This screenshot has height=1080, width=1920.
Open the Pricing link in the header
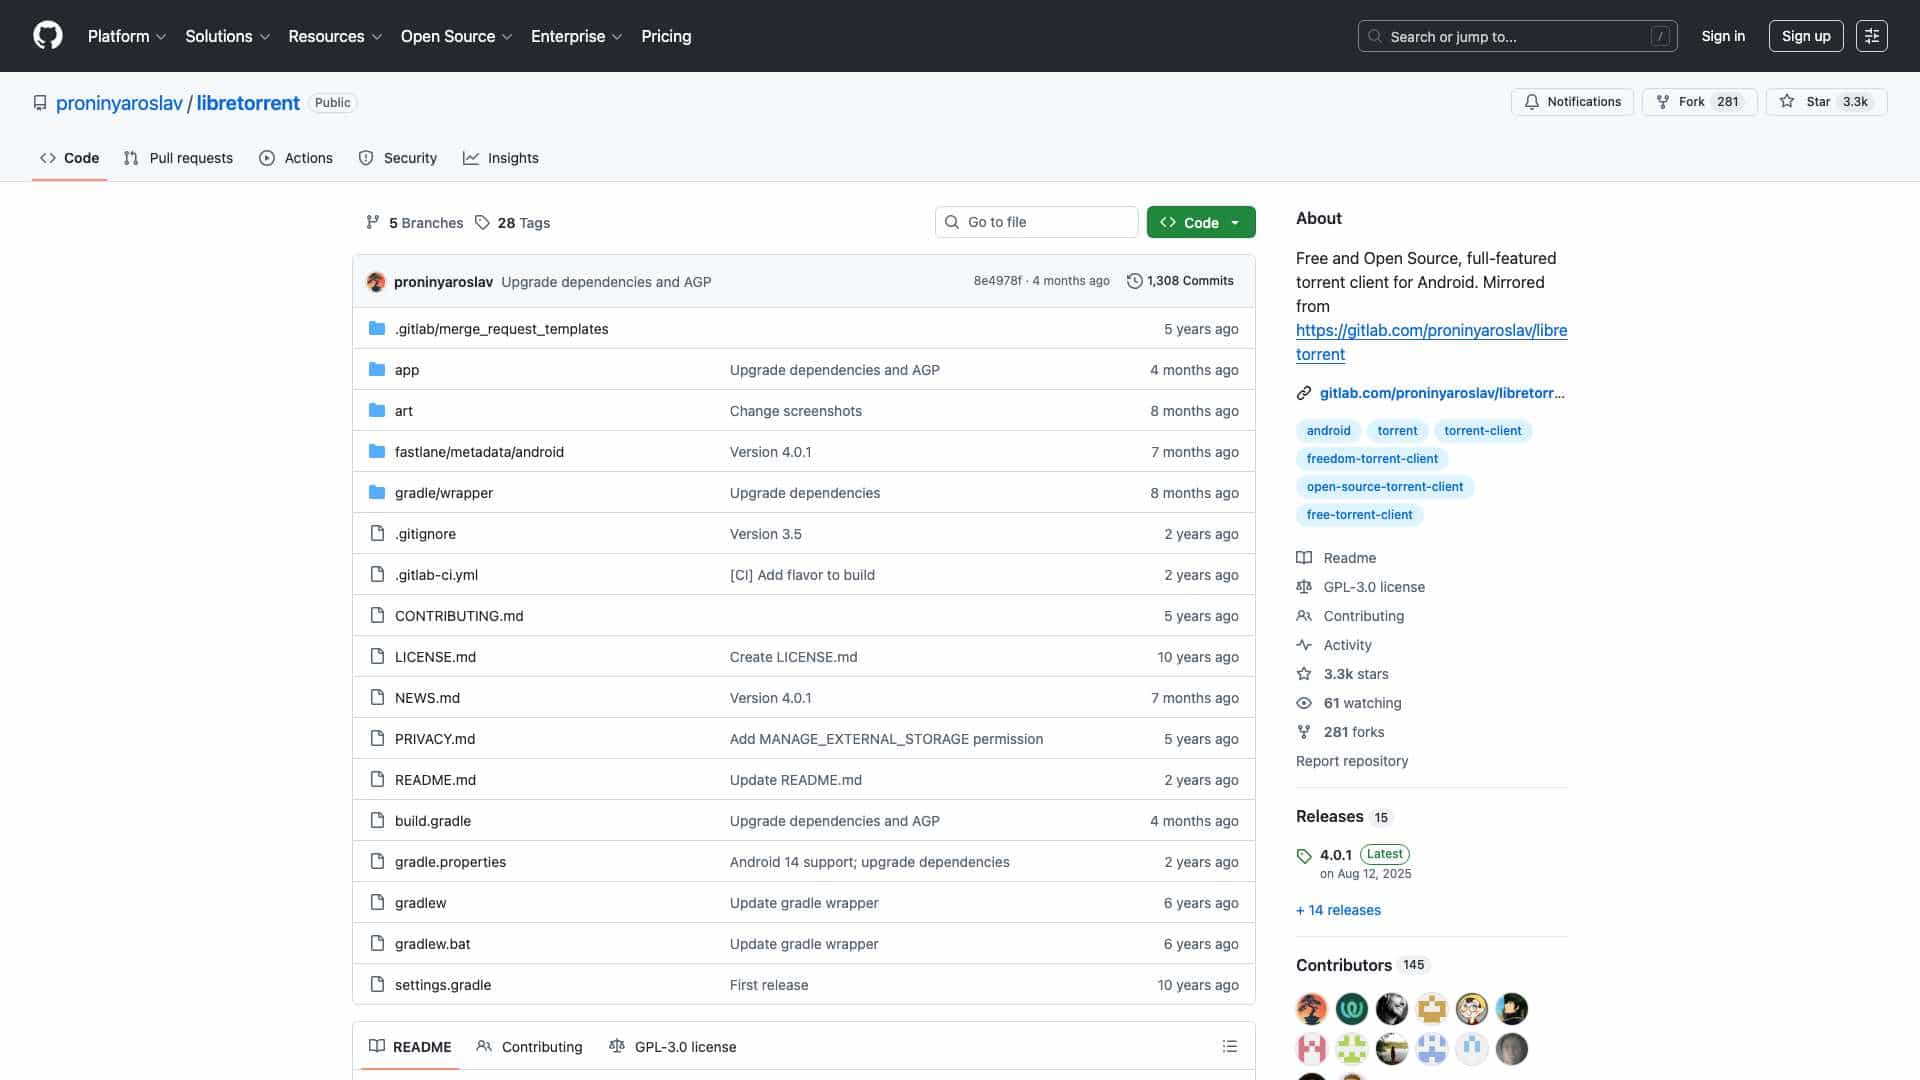pos(666,36)
